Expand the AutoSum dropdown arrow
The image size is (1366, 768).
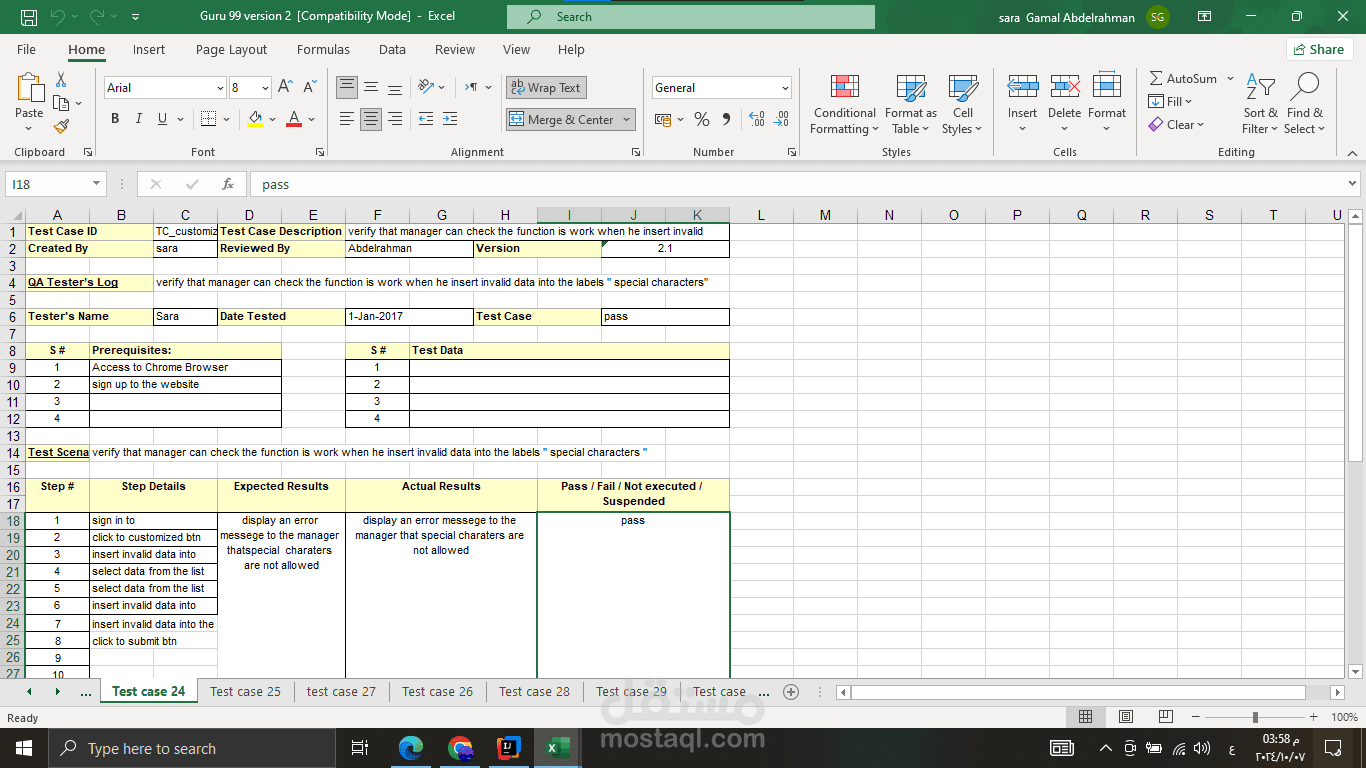tap(1230, 79)
